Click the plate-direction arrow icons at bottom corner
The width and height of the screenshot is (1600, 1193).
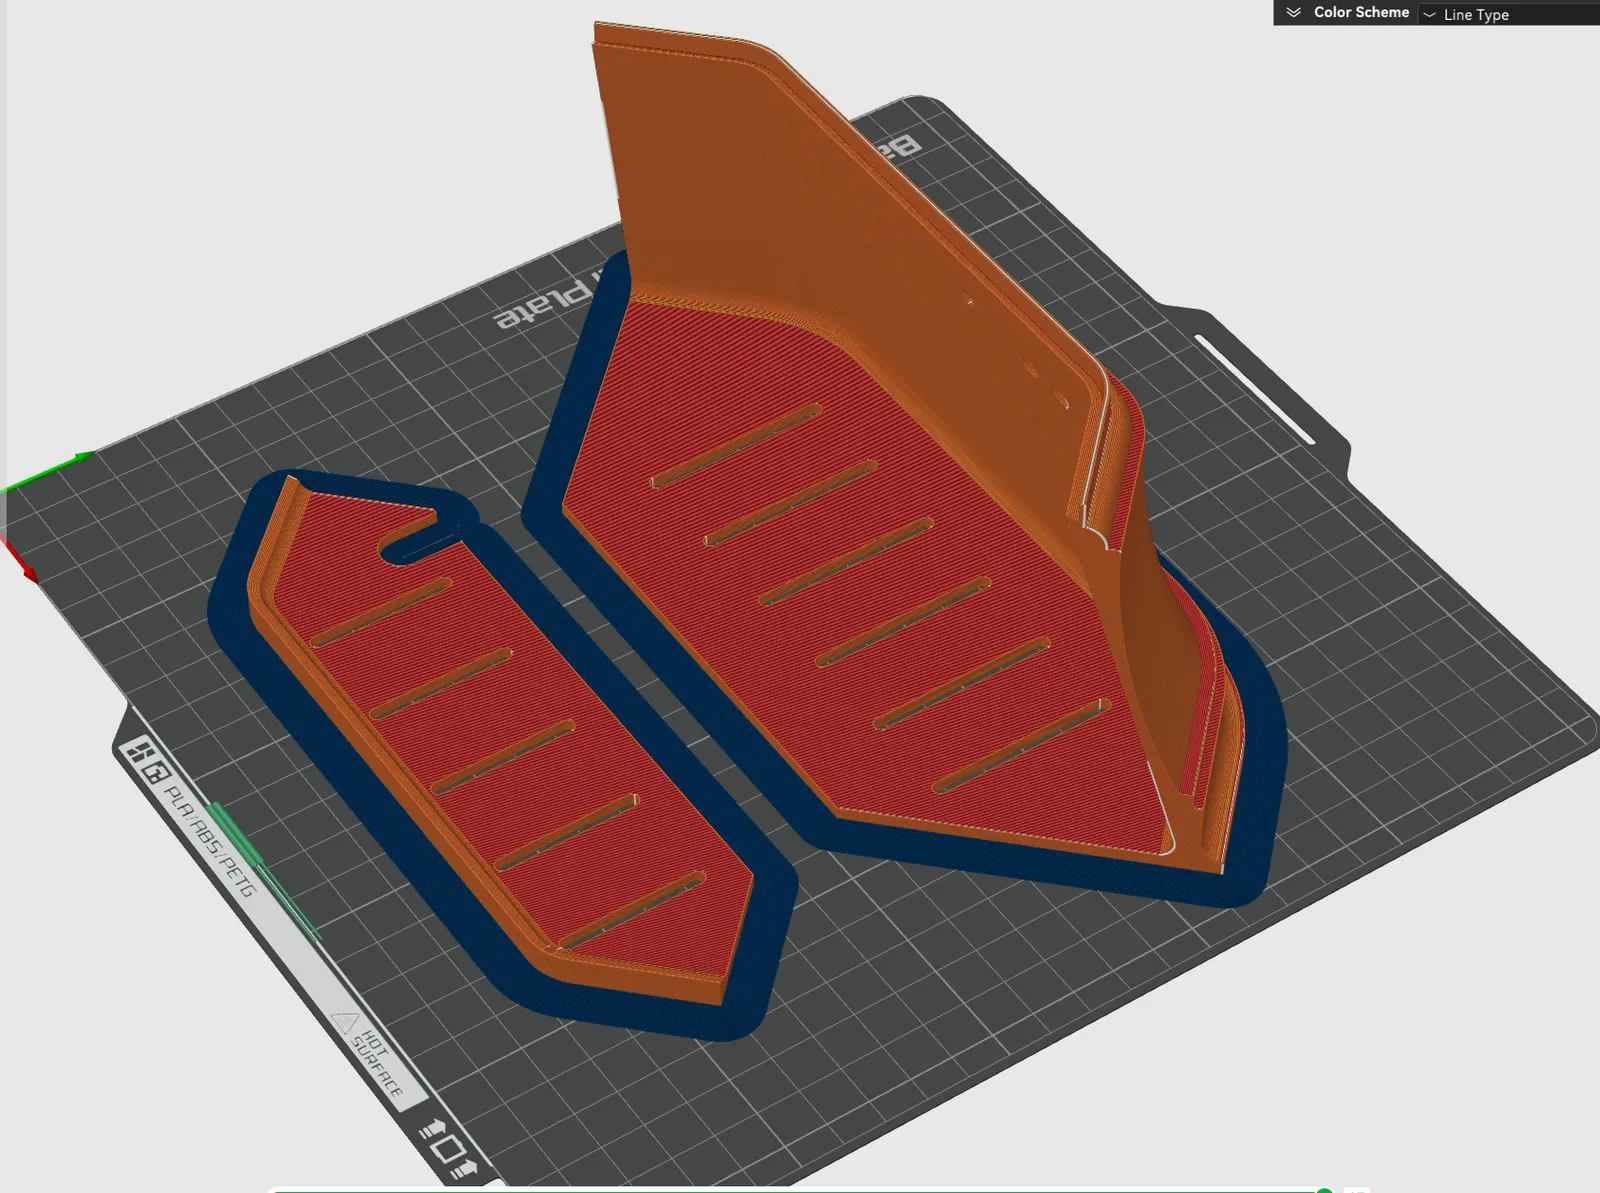(x=448, y=1148)
